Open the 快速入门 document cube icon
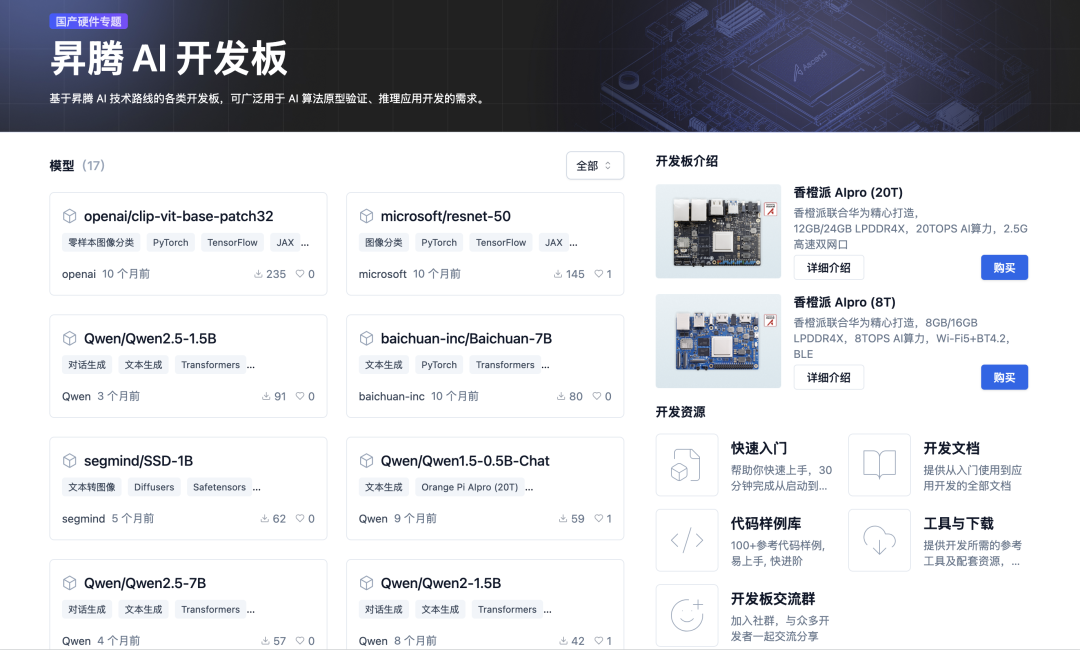 687,465
